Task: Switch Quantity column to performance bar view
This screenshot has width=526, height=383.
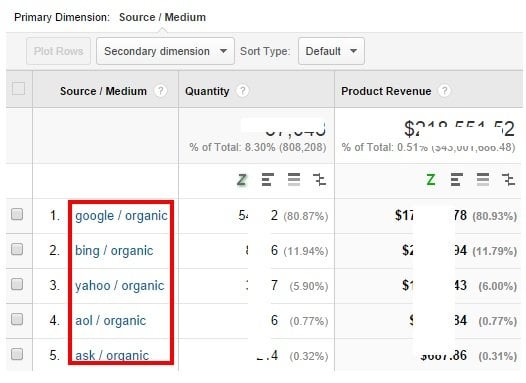Action: click(268, 180)
